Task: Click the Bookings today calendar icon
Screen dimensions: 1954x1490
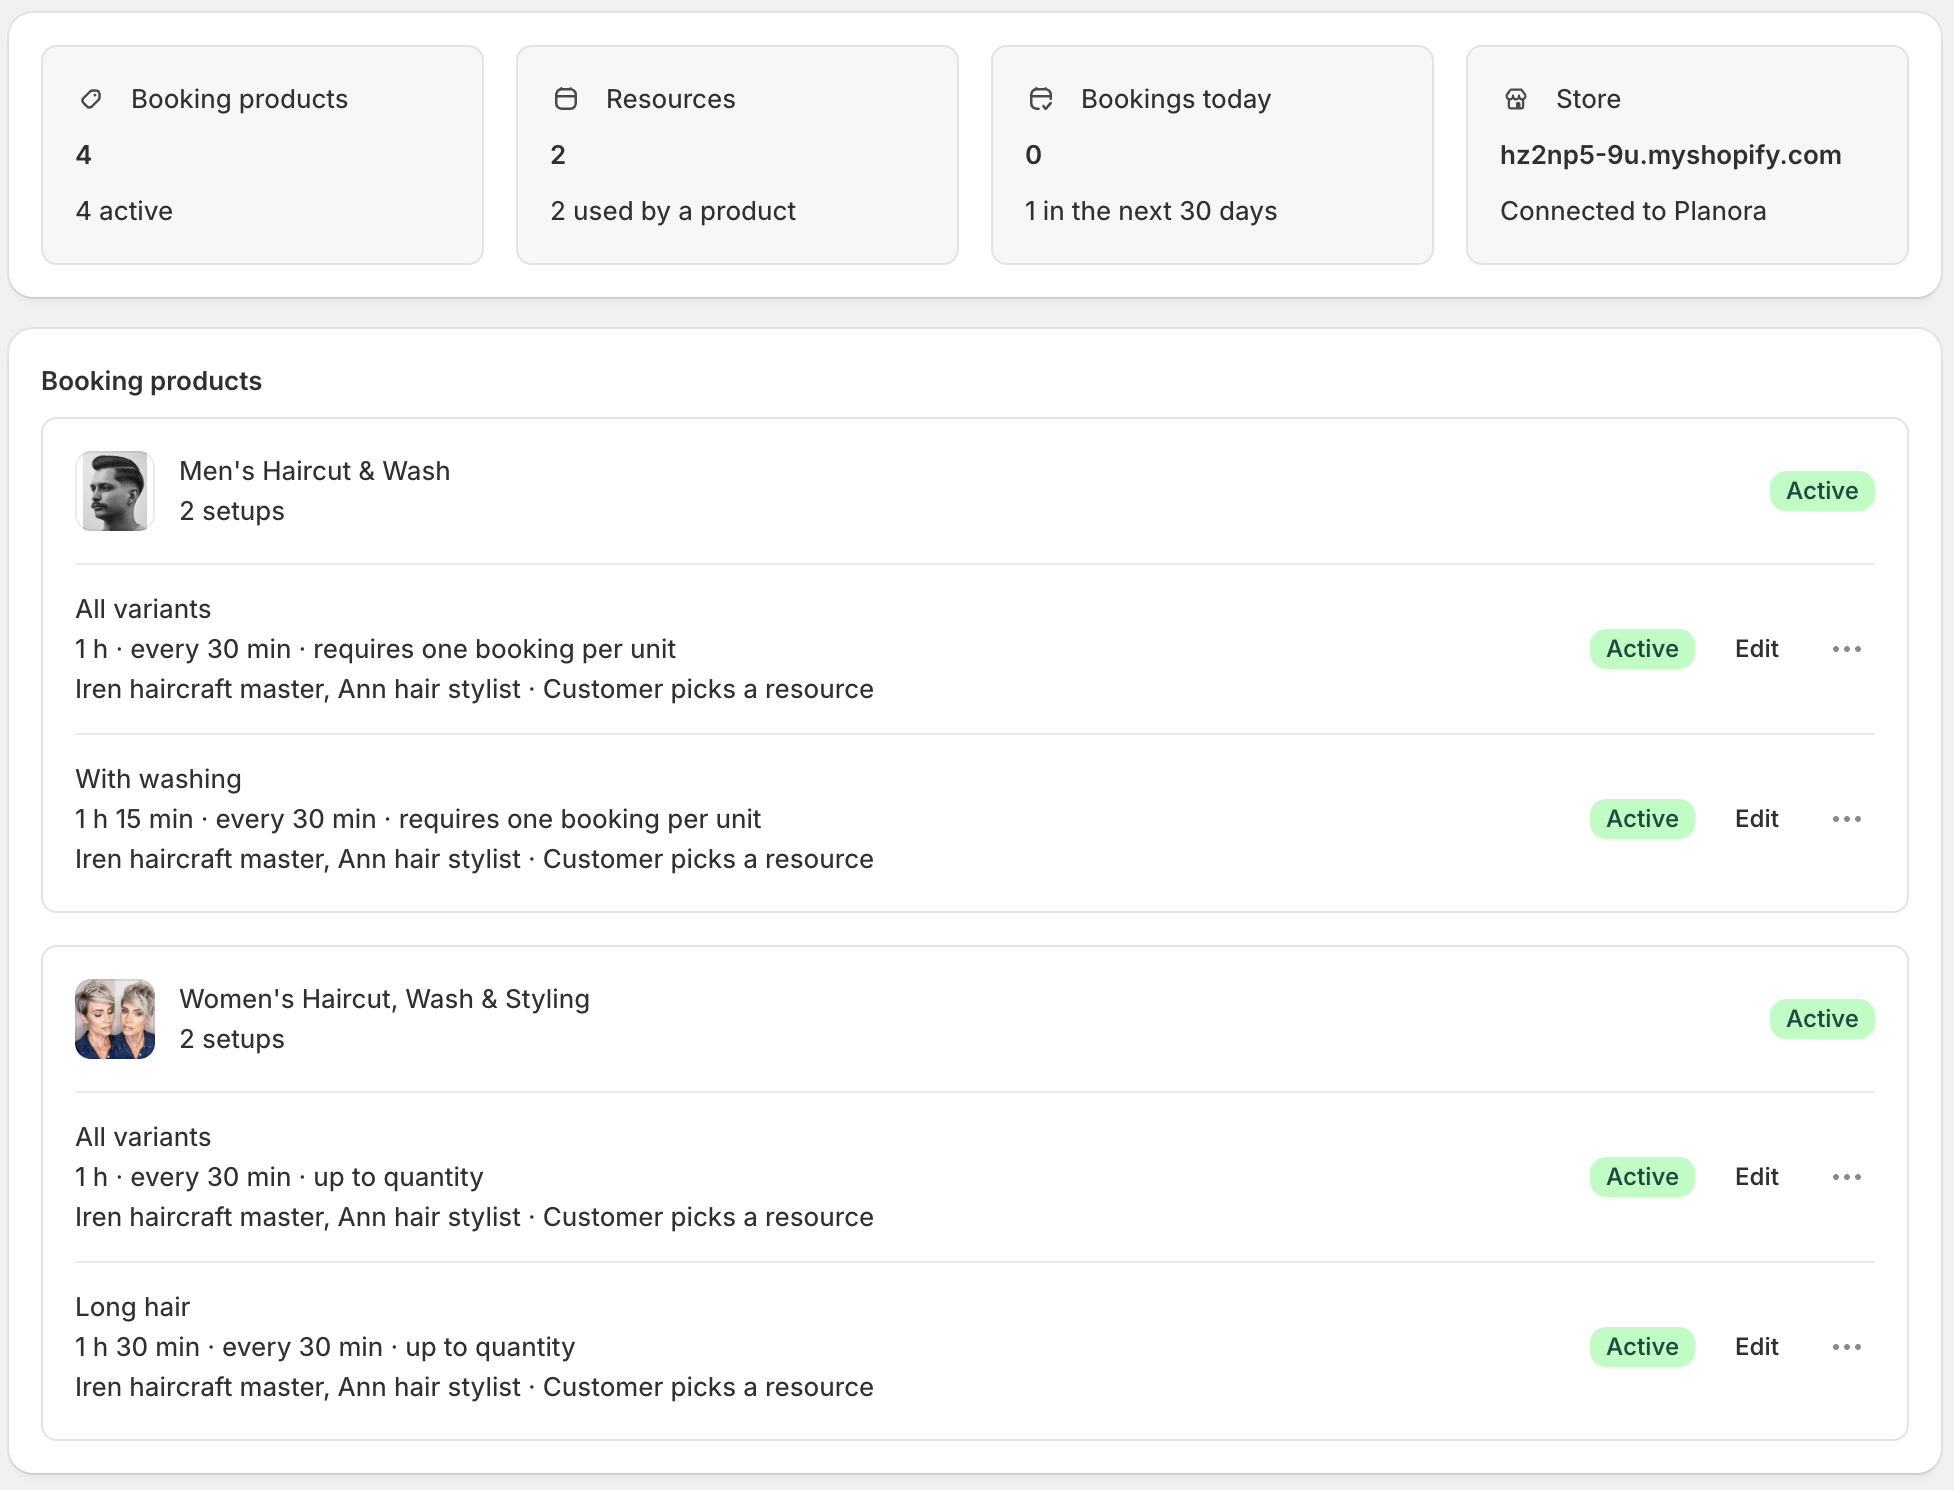Action: pyautogui.click(x=1041, y=99)
